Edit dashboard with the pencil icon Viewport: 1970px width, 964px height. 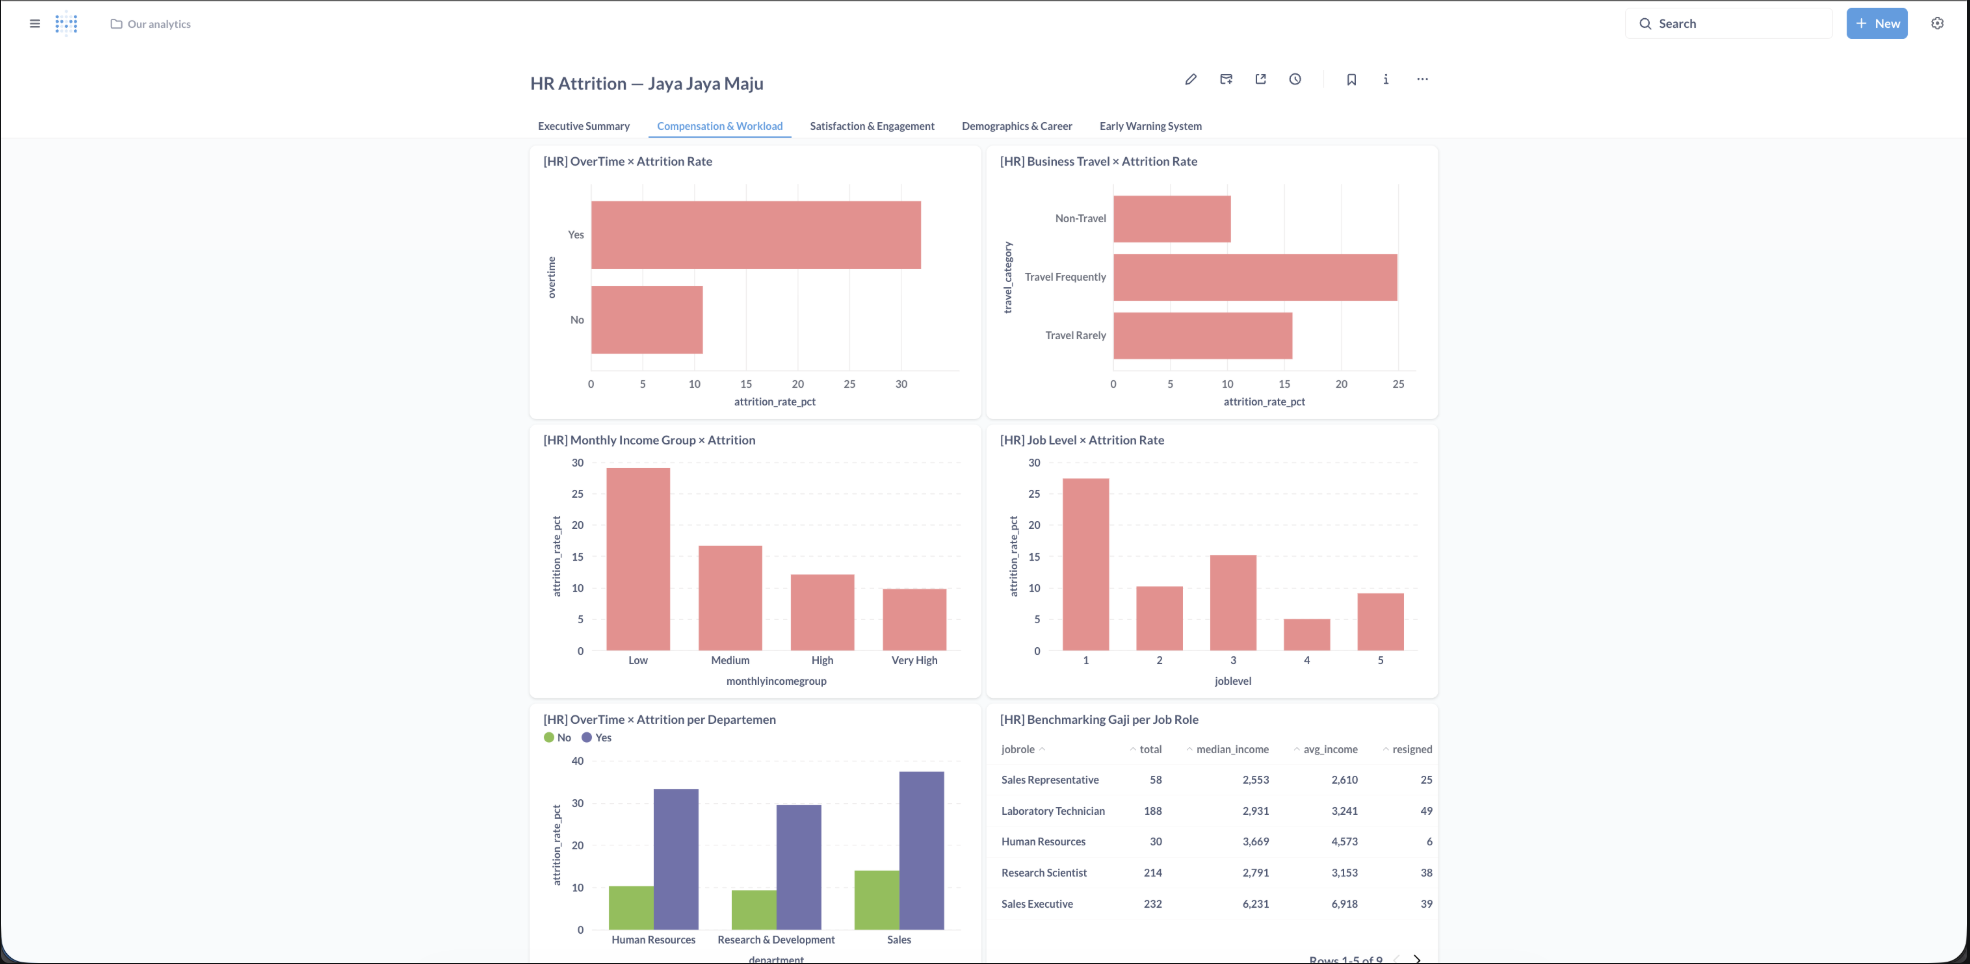coord(1191,79)
